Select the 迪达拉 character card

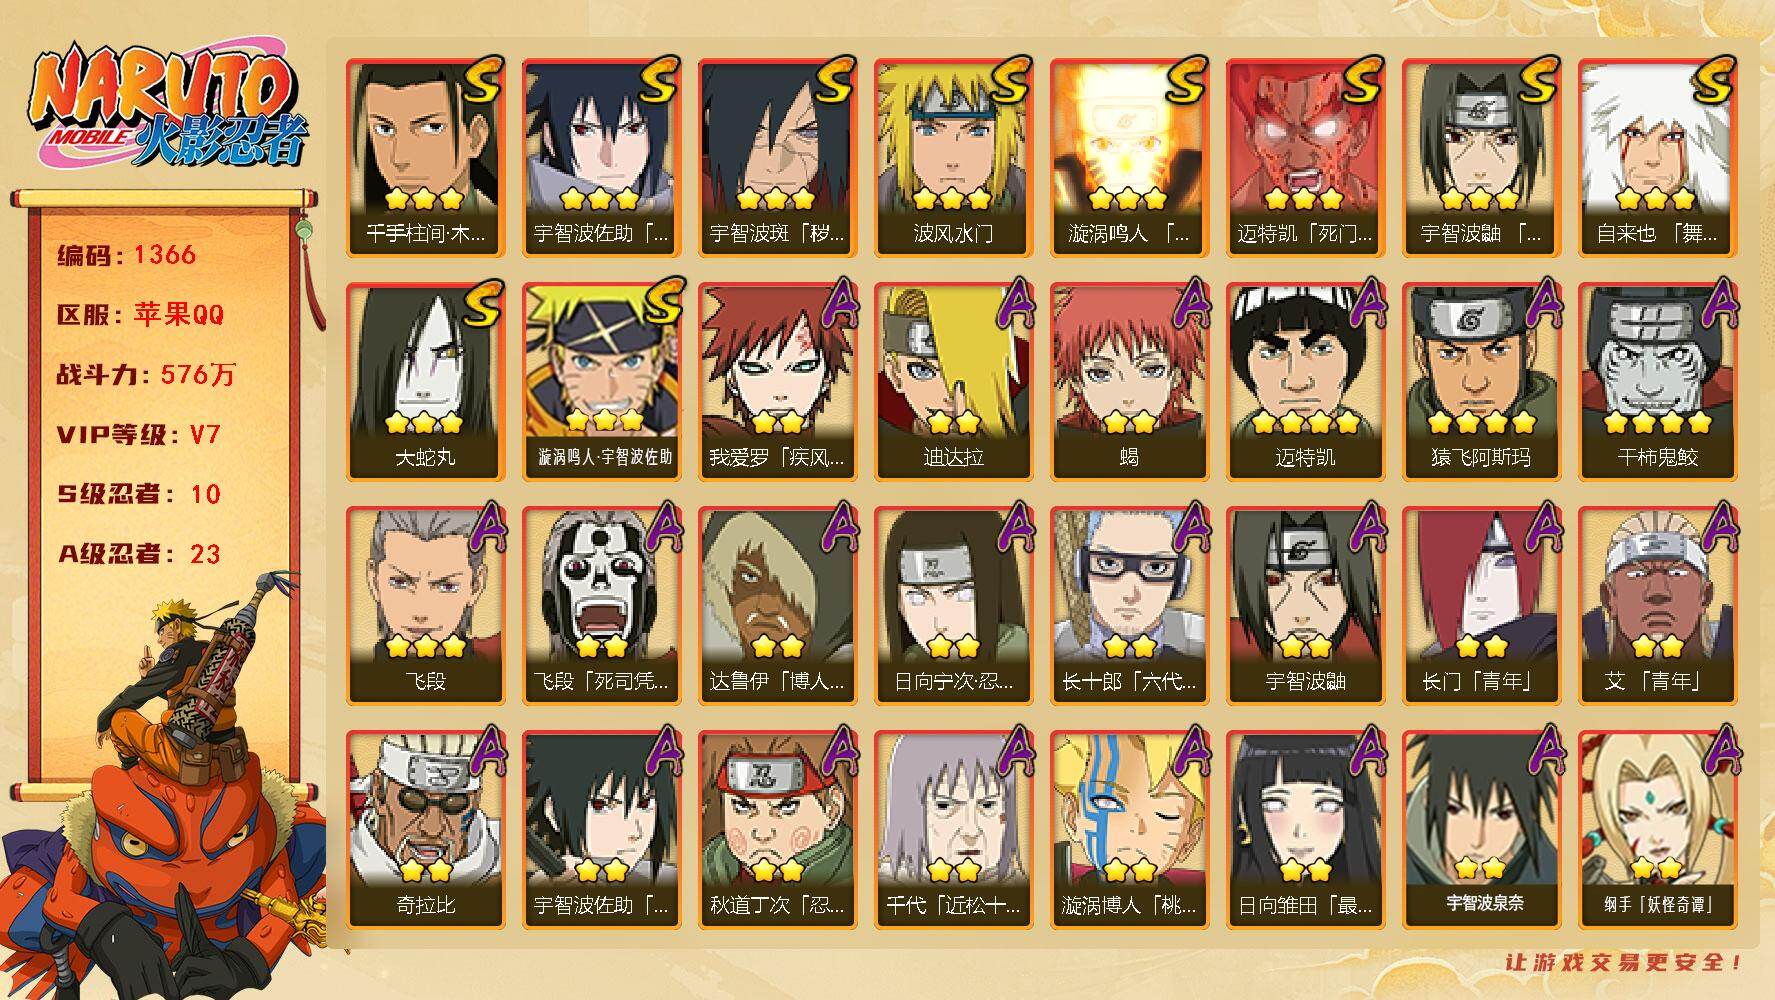click(x=953, y=382)
